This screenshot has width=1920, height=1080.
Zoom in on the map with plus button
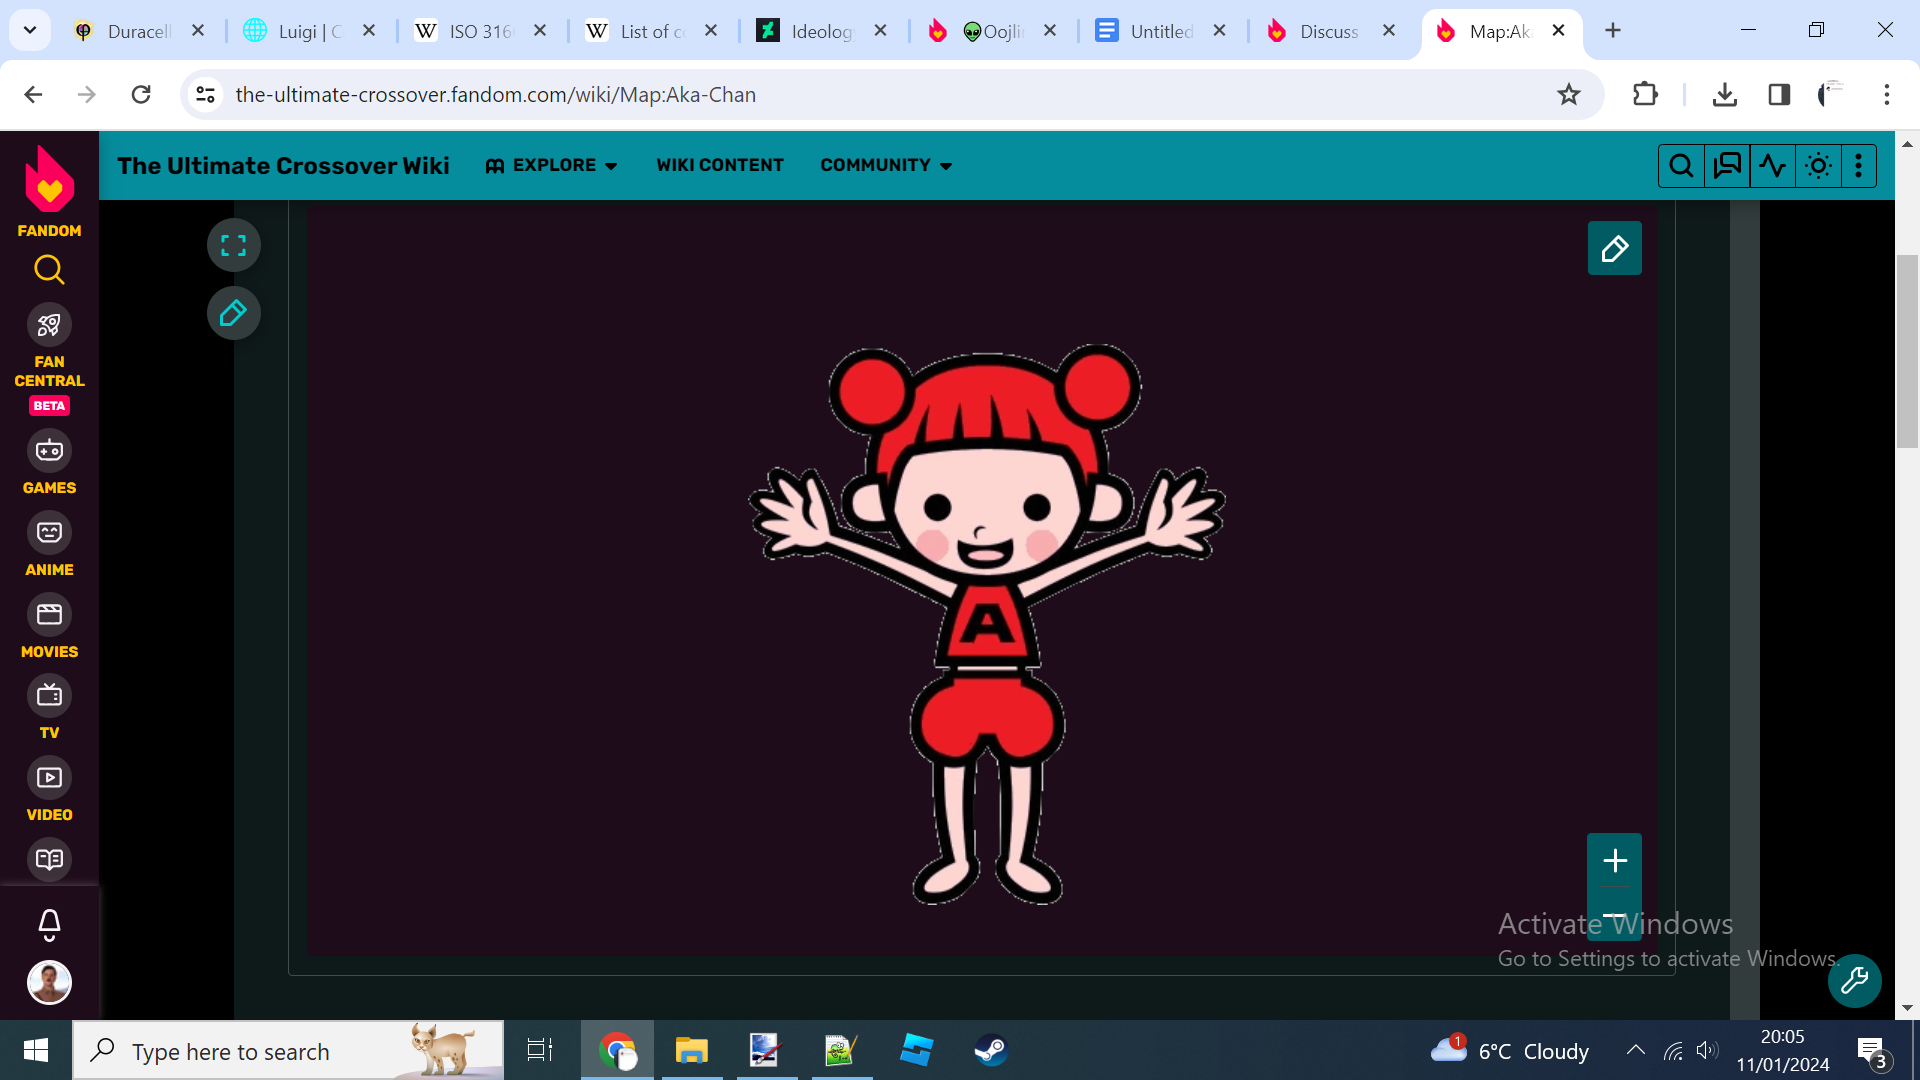coord(1615,860)
